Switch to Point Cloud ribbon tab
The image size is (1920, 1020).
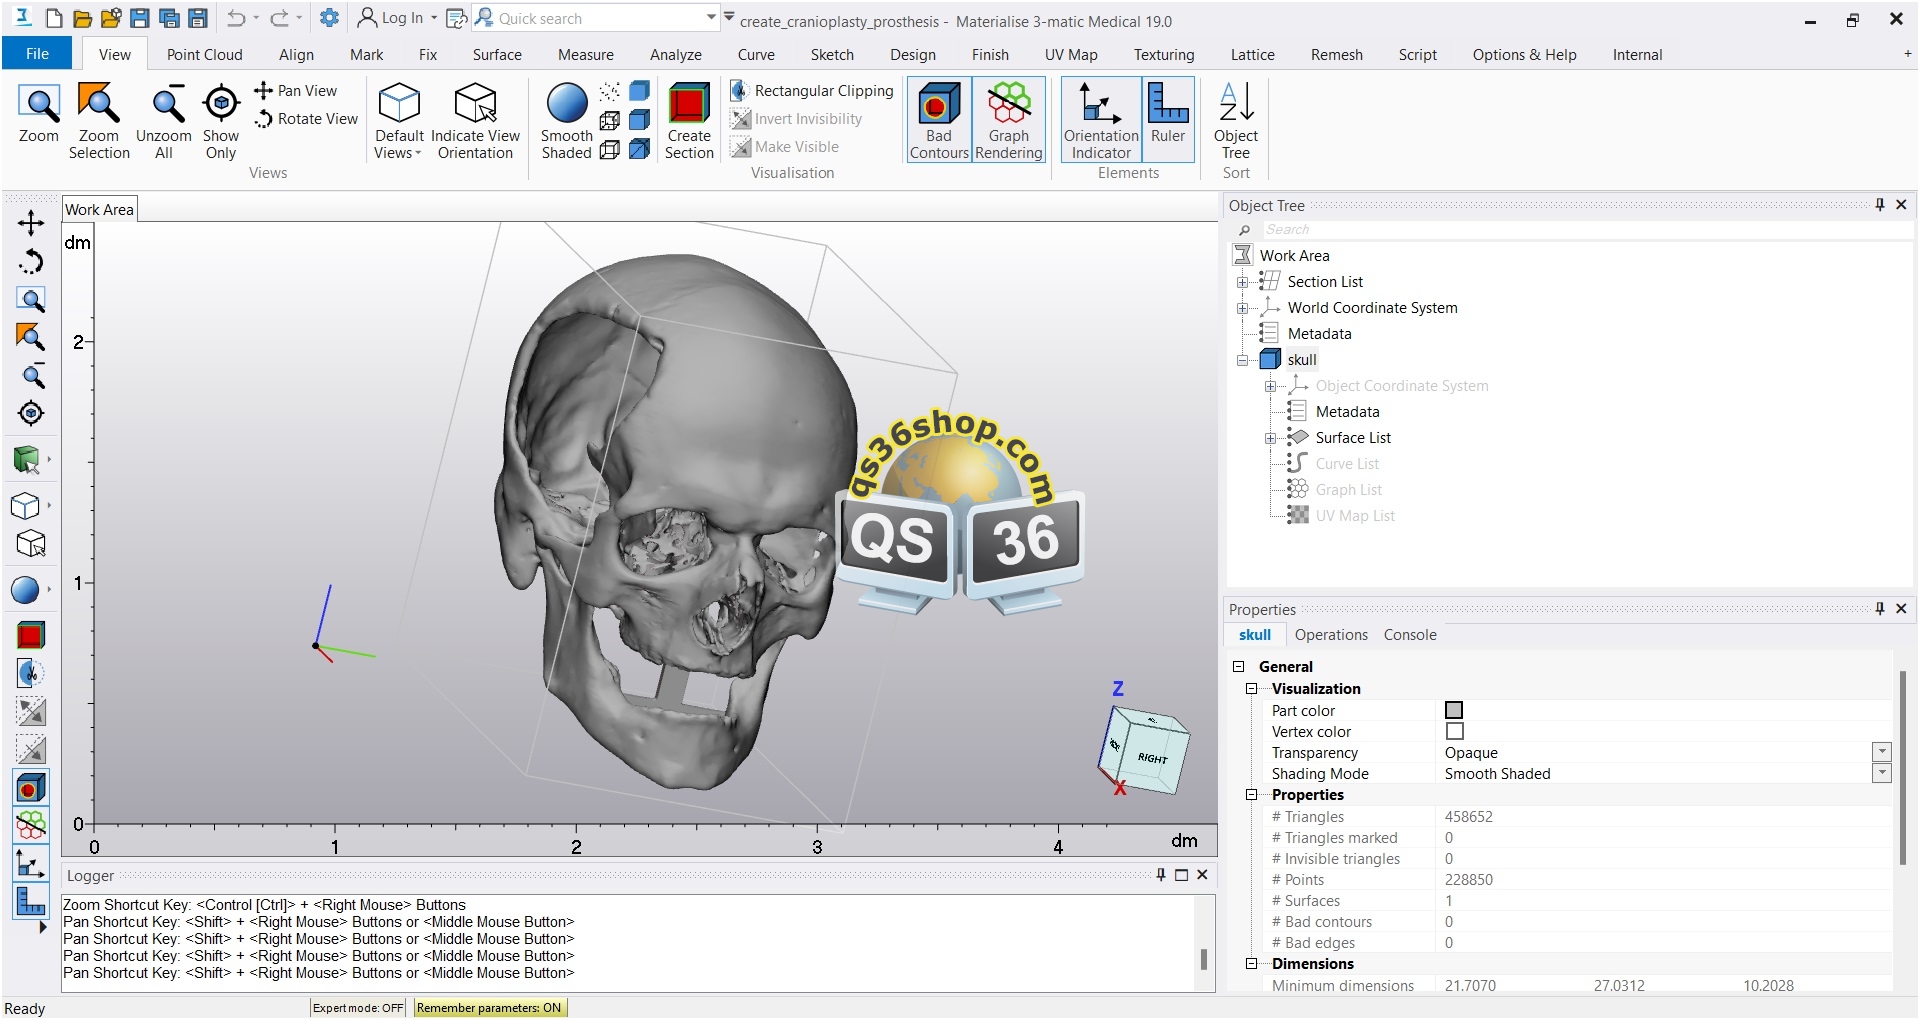(x=205, y=55)
